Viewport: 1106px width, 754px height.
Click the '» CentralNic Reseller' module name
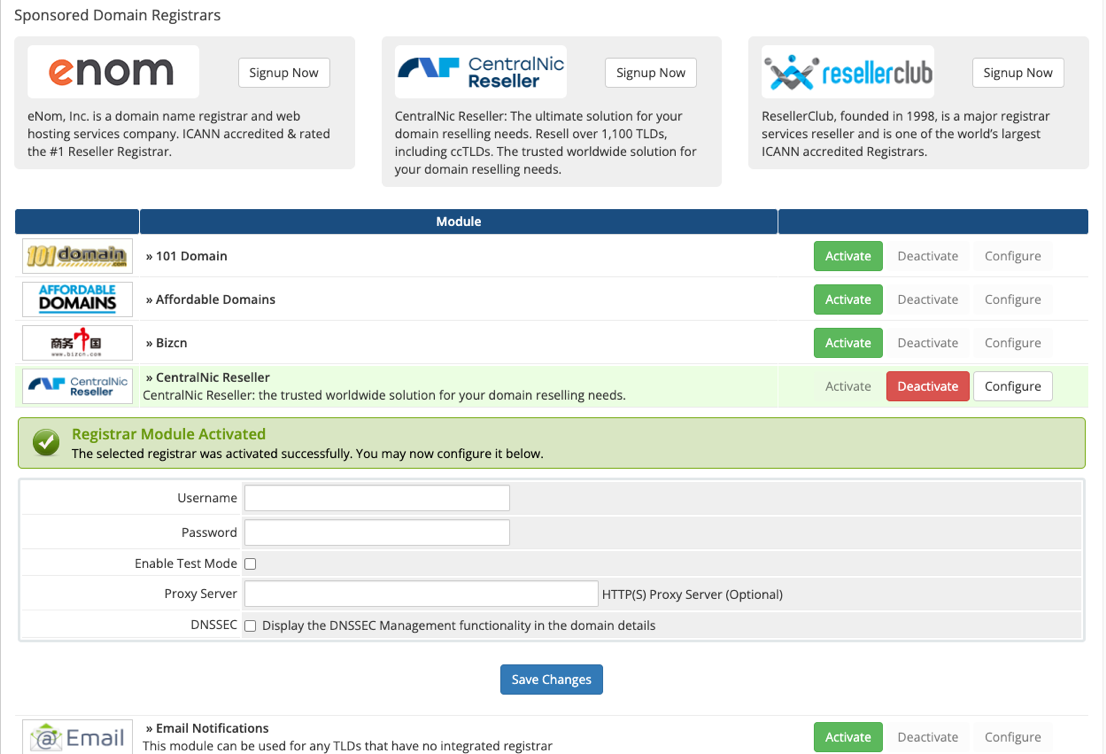(x=207, y=377)
